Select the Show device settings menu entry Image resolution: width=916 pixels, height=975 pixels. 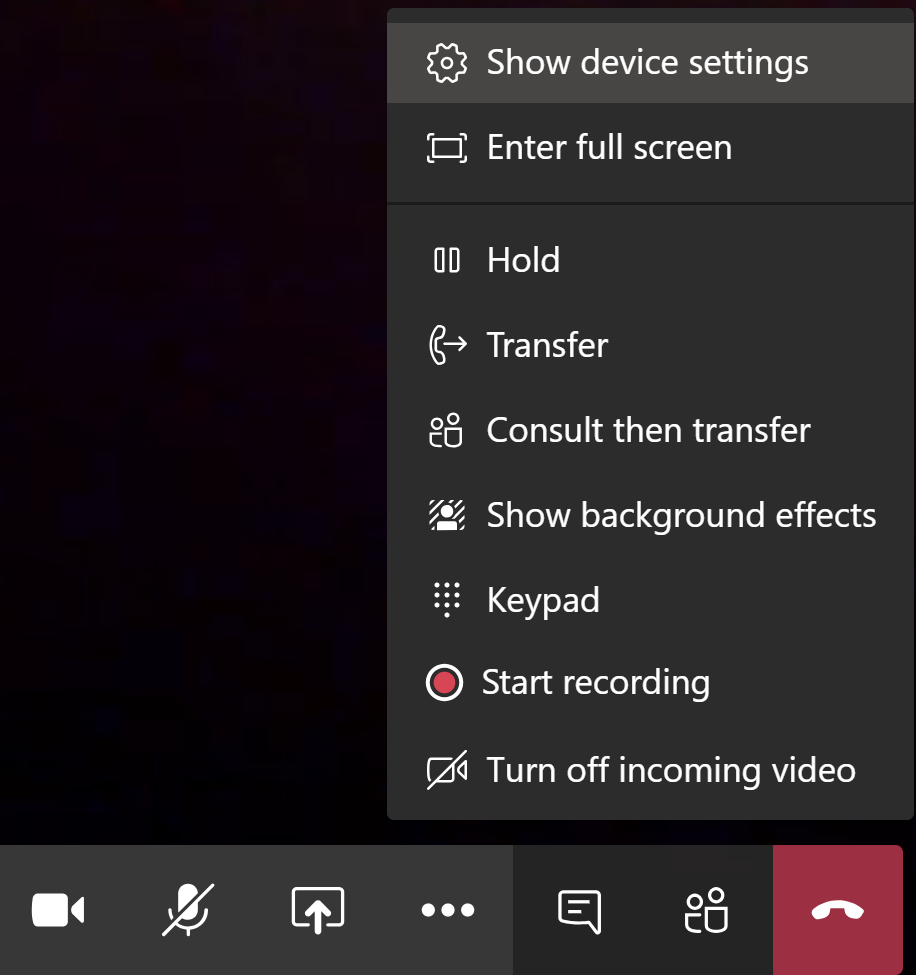point(647,63)
